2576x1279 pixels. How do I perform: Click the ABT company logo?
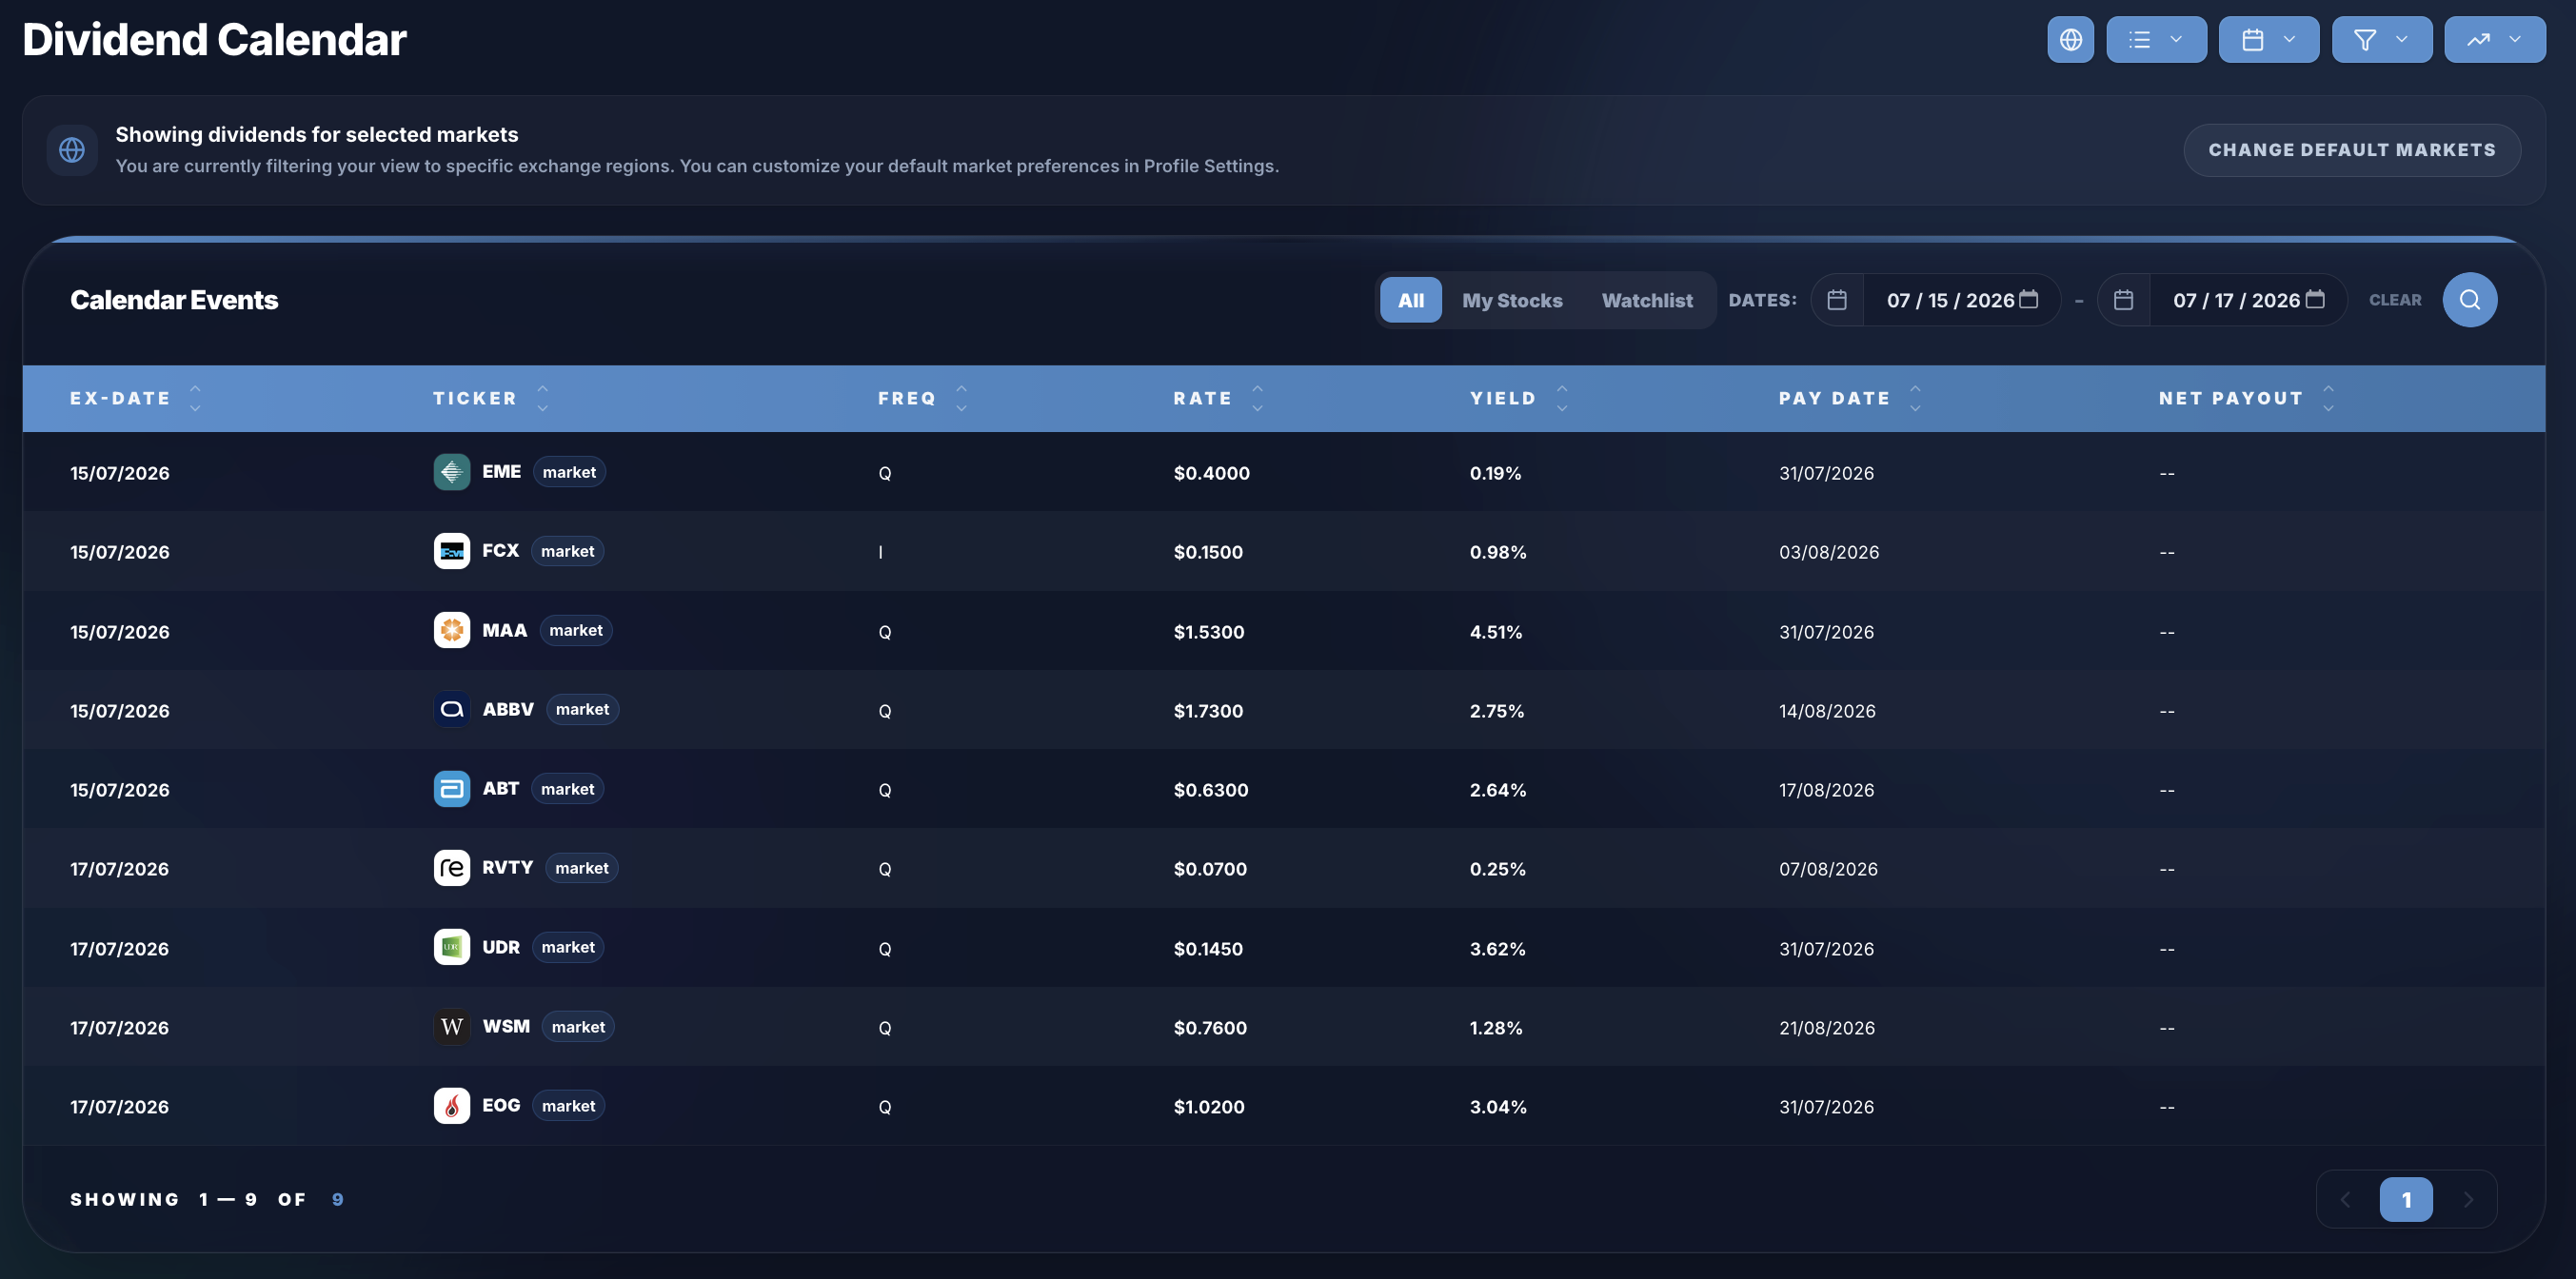(451, 789)
